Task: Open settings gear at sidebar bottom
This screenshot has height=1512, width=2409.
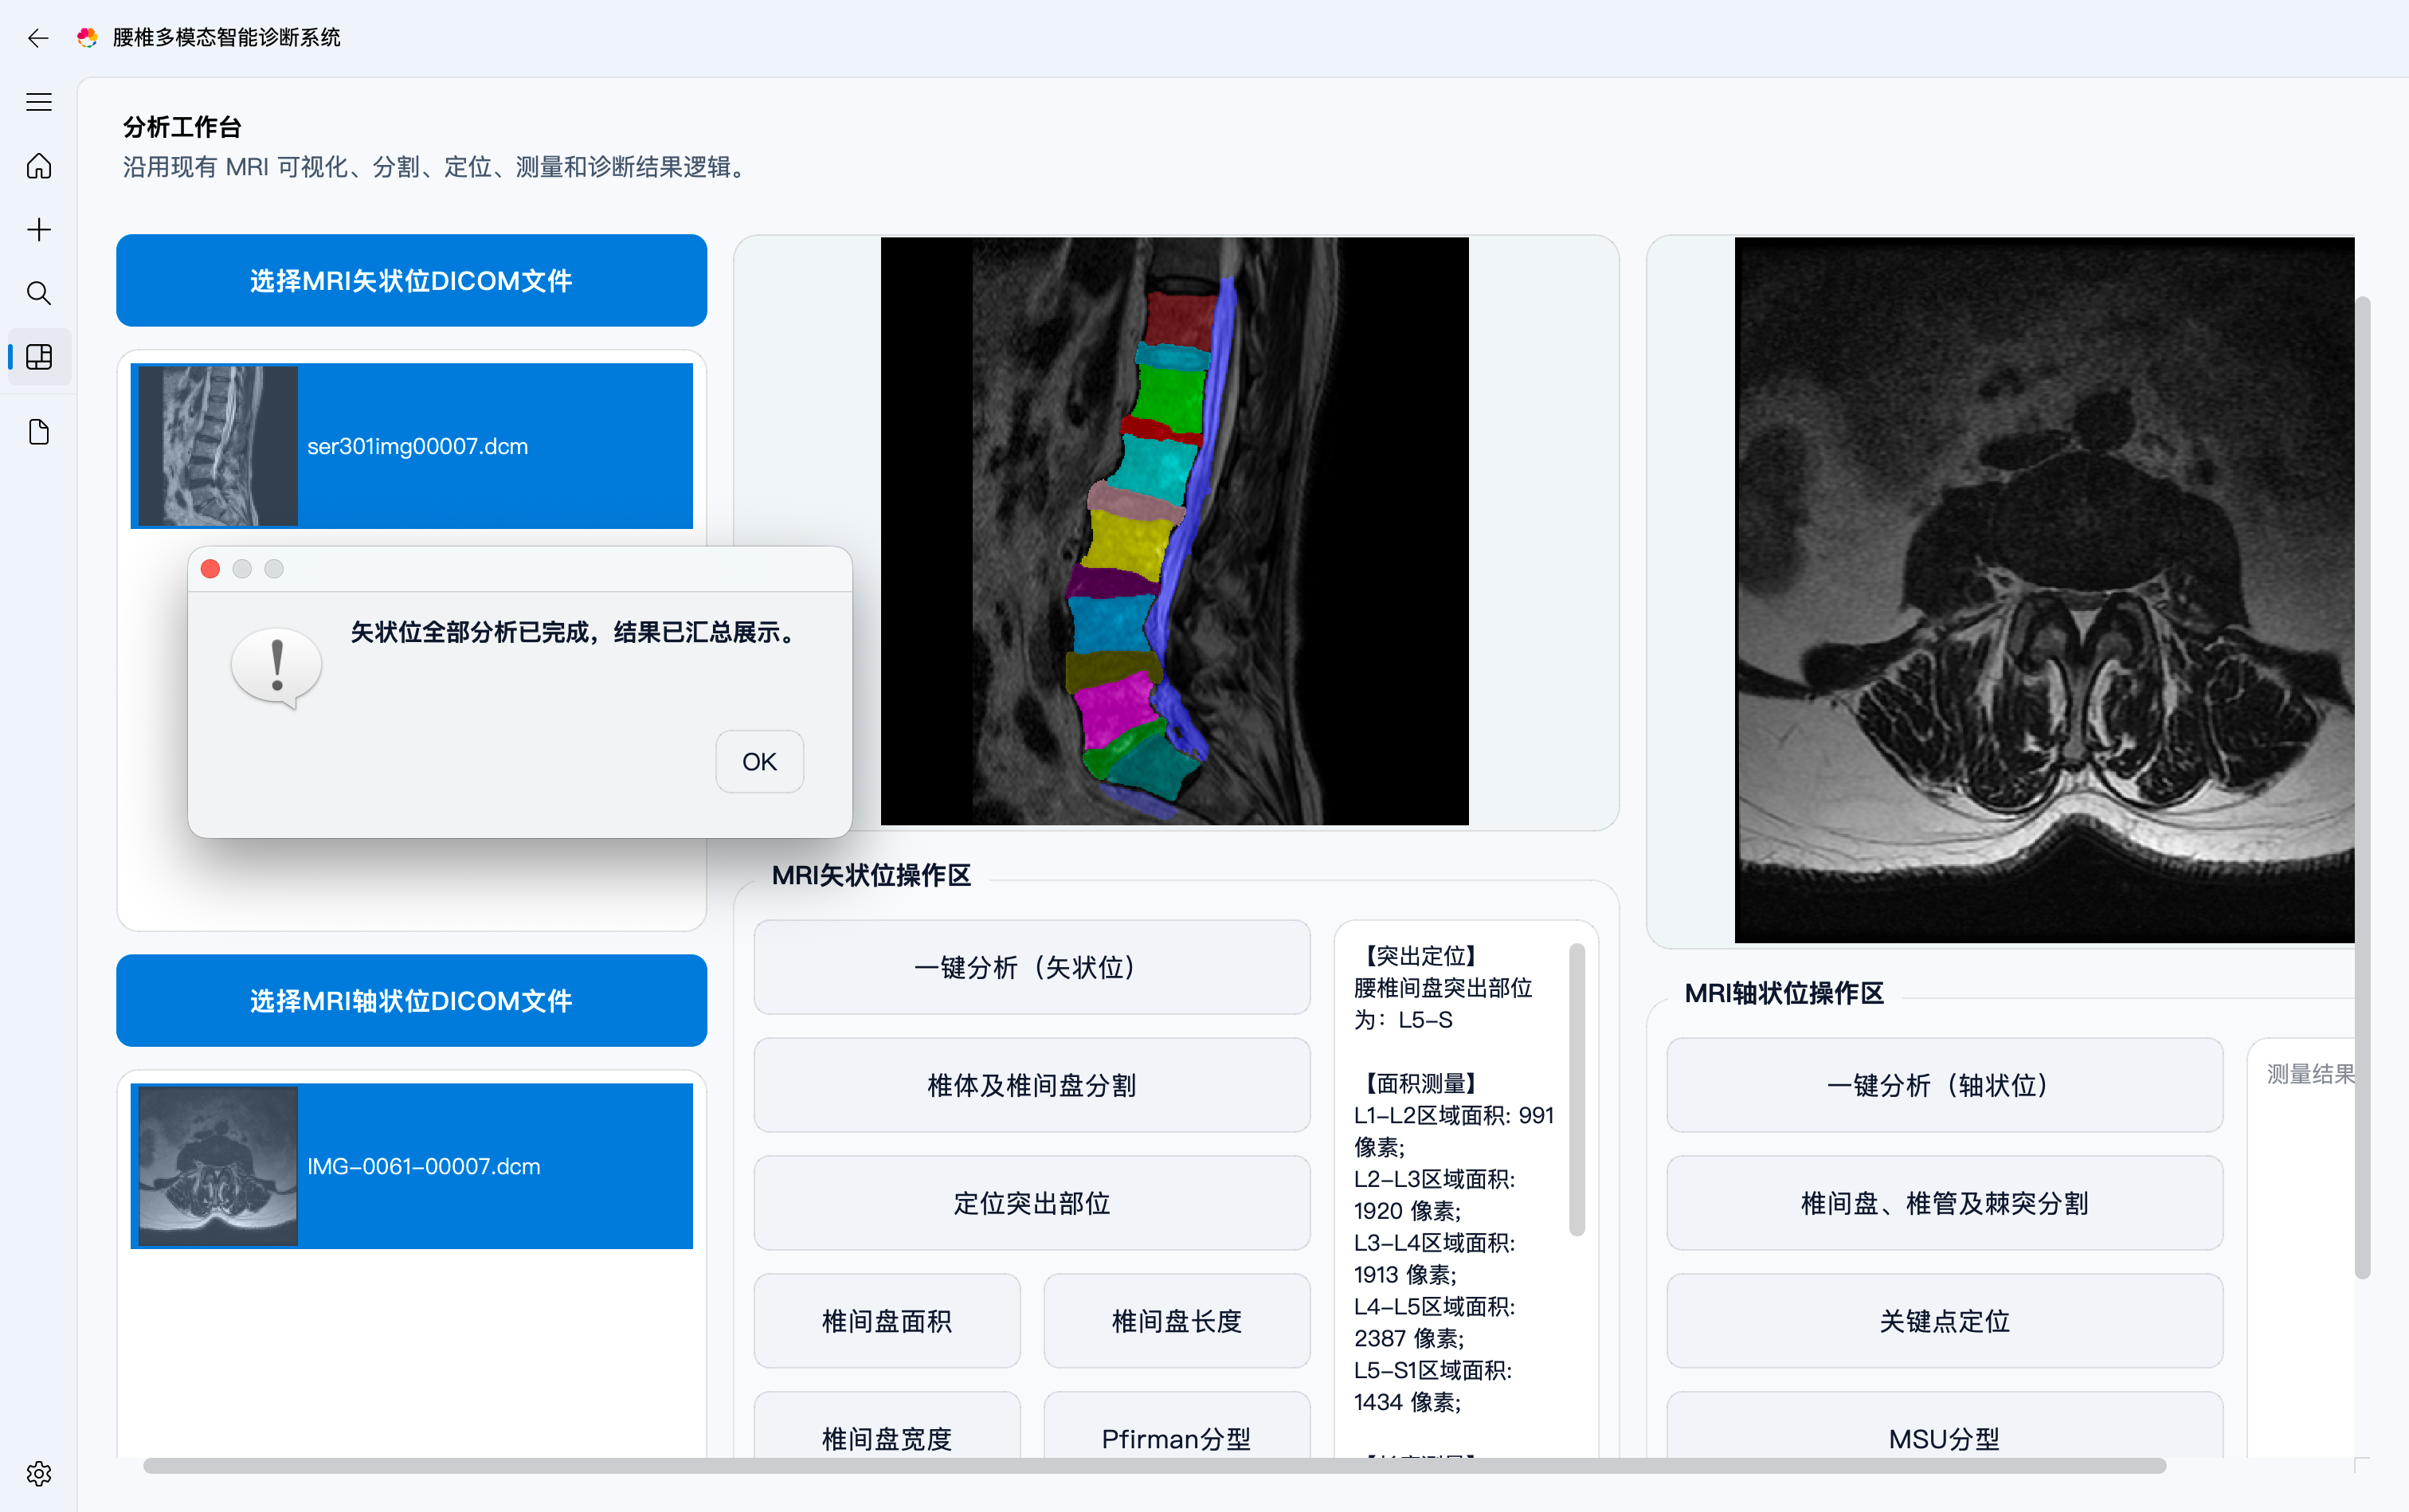Action: 39,1473
